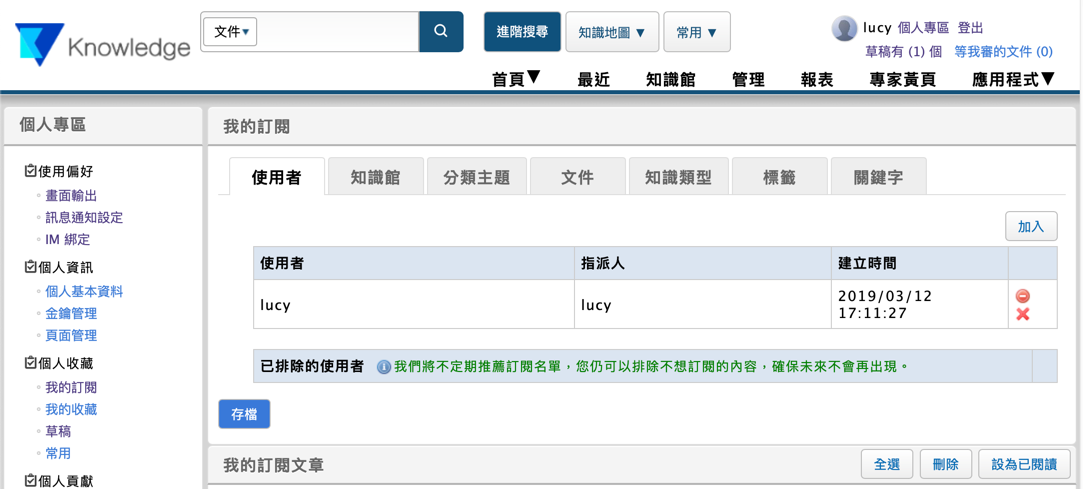This screenshot has width=1083, height=489.
Task: Open the 文件 search type dropdown
Action: (231, 32)
